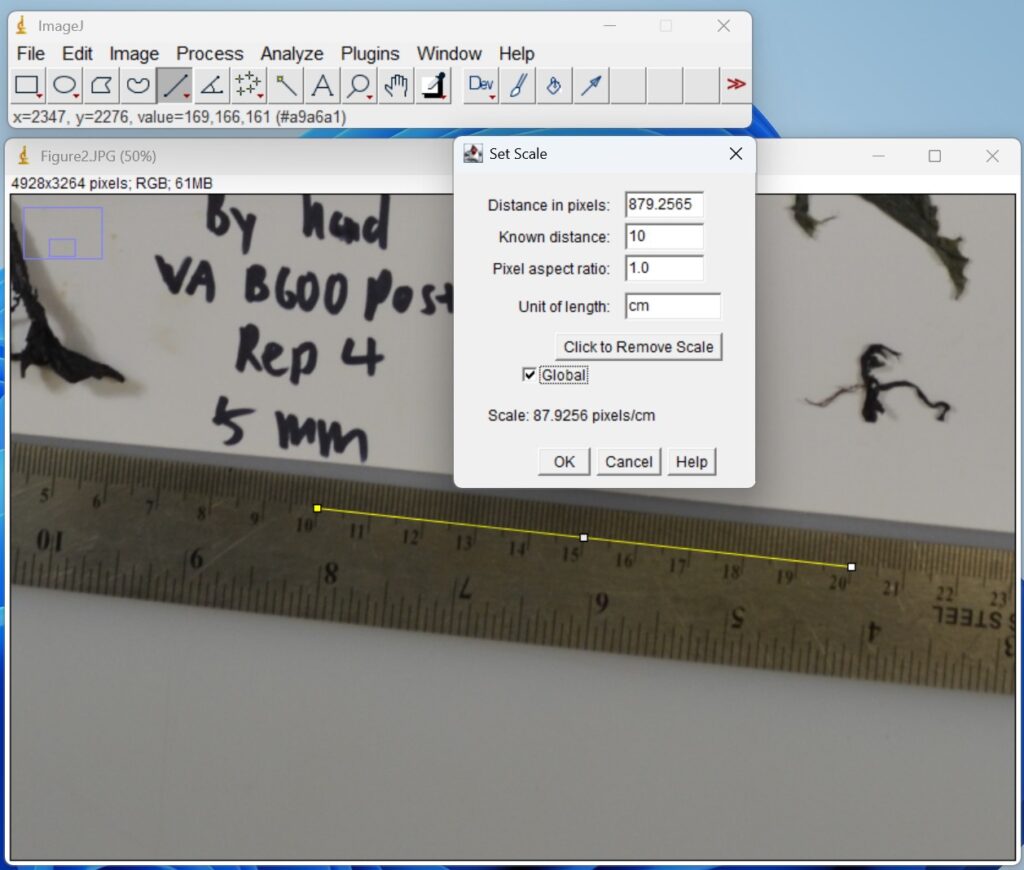Screen dimensions: 1024x870
Task: Select the color picker tool
Action: click(433, 86)
